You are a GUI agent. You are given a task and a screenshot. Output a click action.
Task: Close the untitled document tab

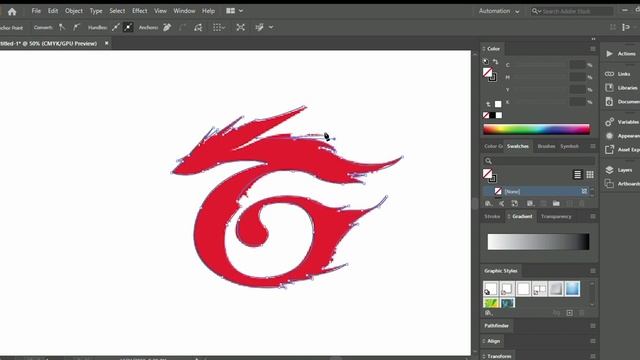click(x=107, y=43)
